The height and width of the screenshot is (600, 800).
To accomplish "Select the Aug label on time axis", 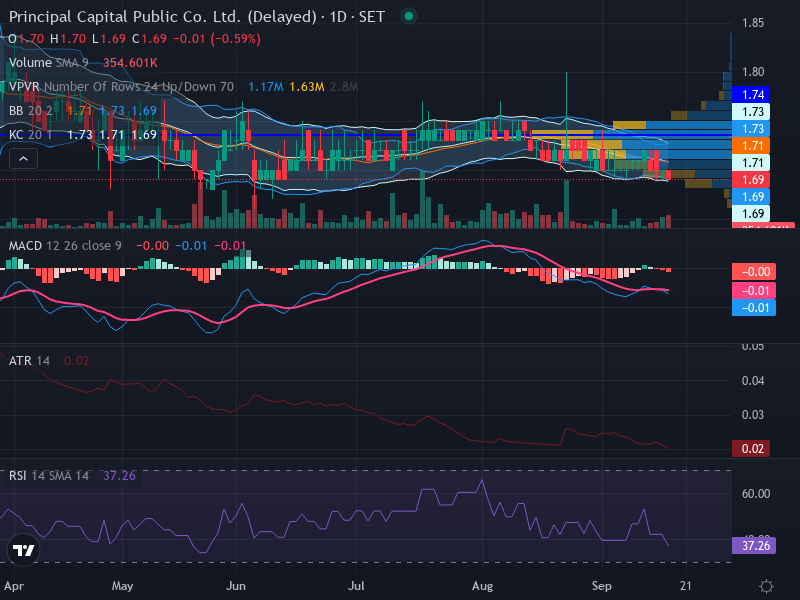I will pyautogui.click(x=482, y=586).
